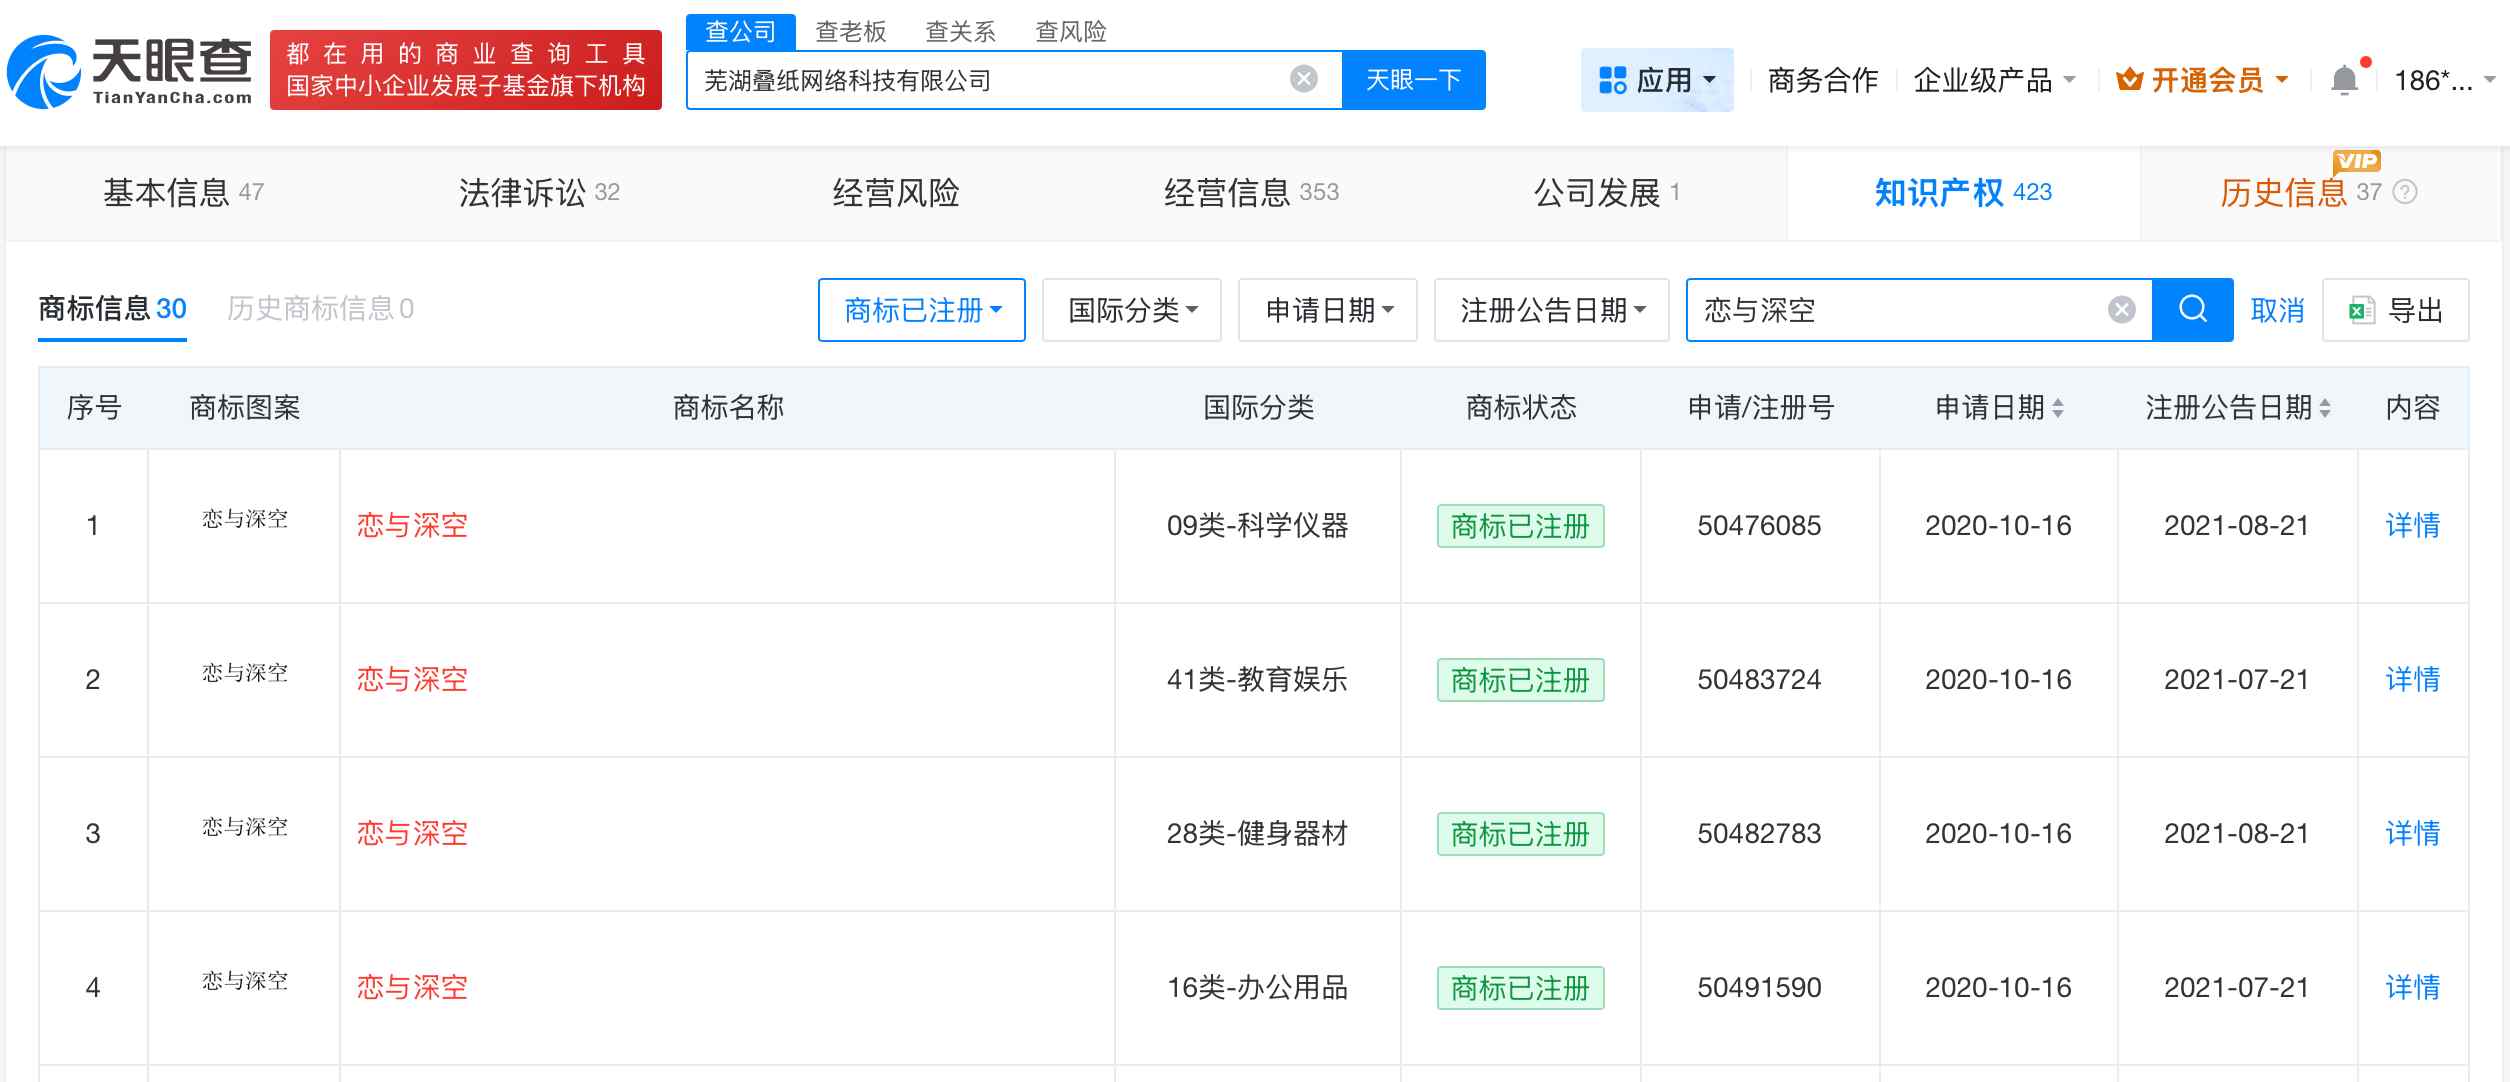Click the 天眼一下 search button
Image resolution: width=2510 pixels, height=1082 pixels.
point(1413,78)
